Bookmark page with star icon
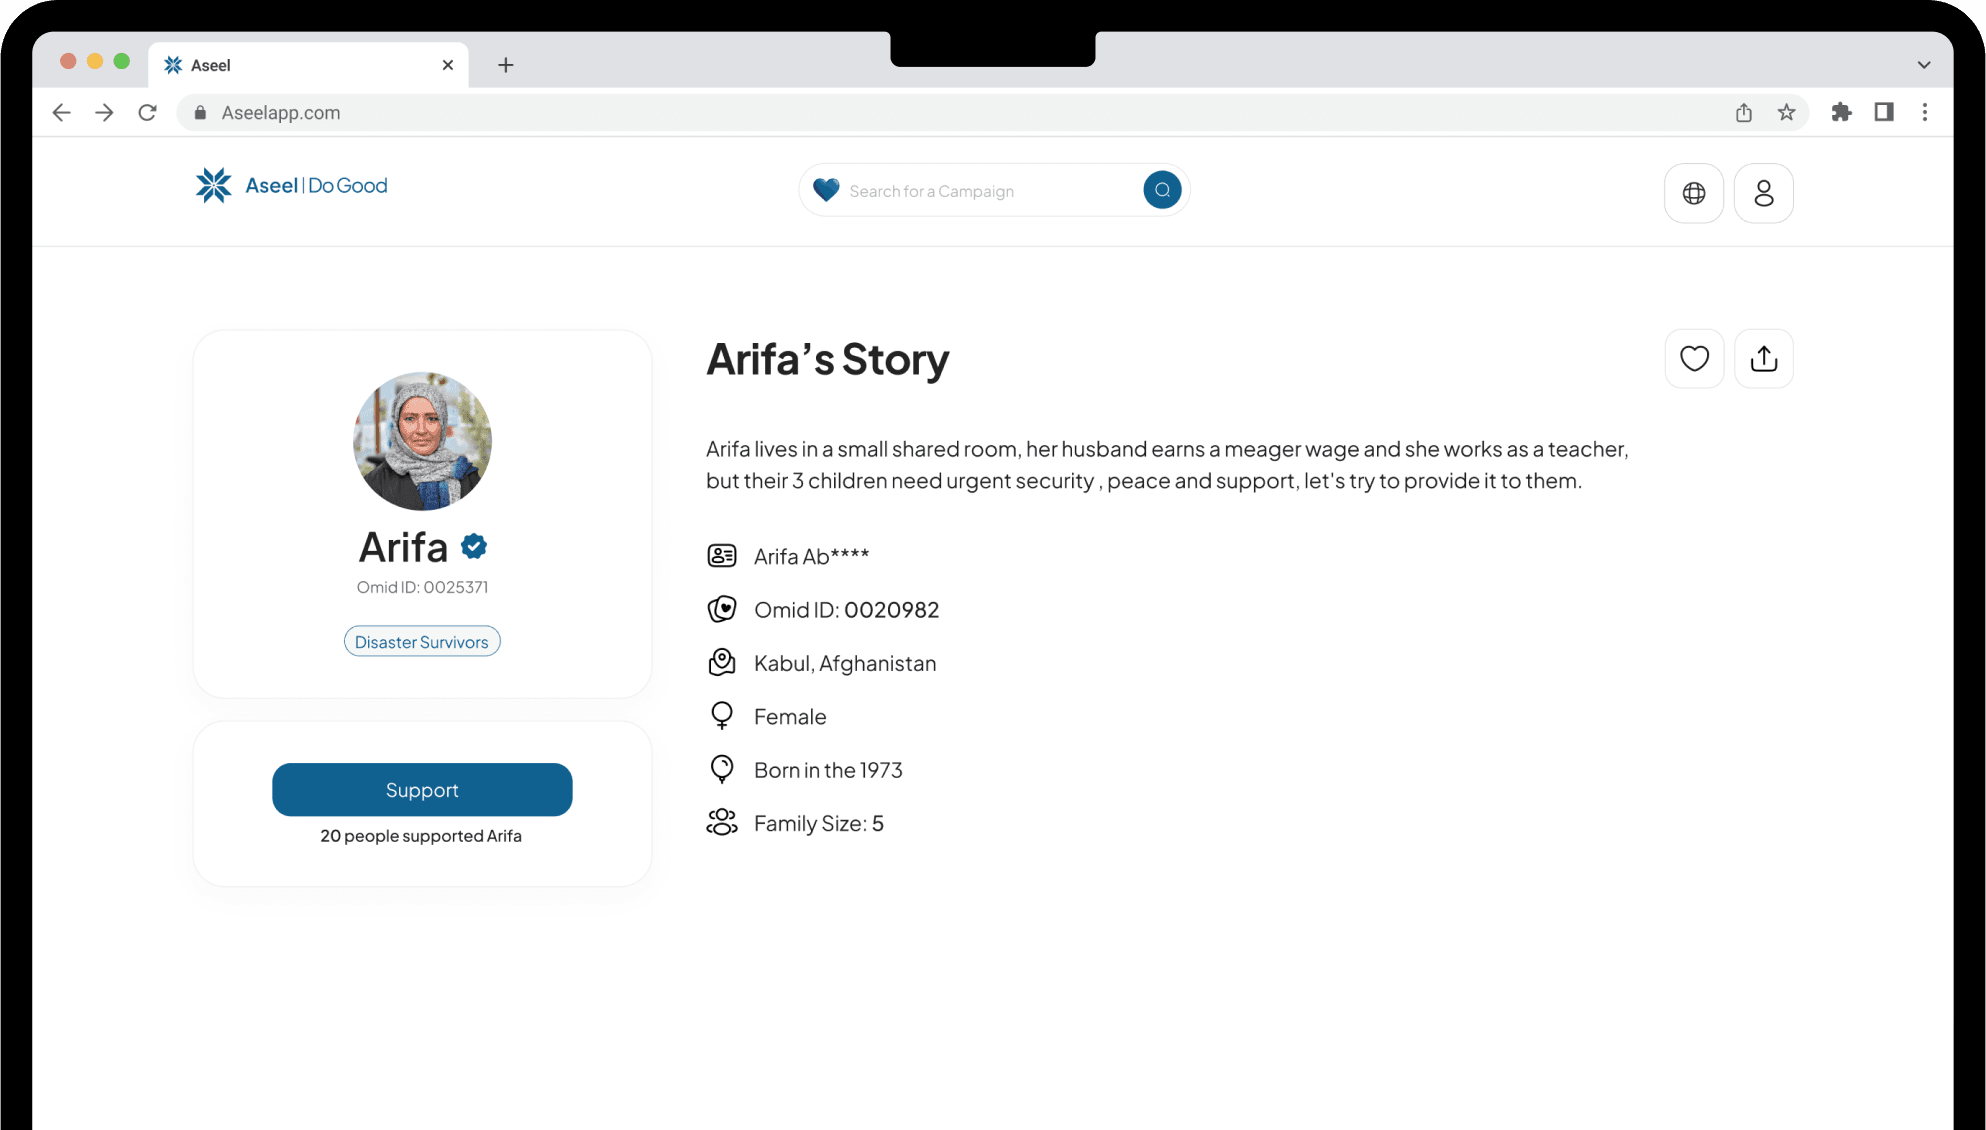1986x1130 pixels. 1786,113
